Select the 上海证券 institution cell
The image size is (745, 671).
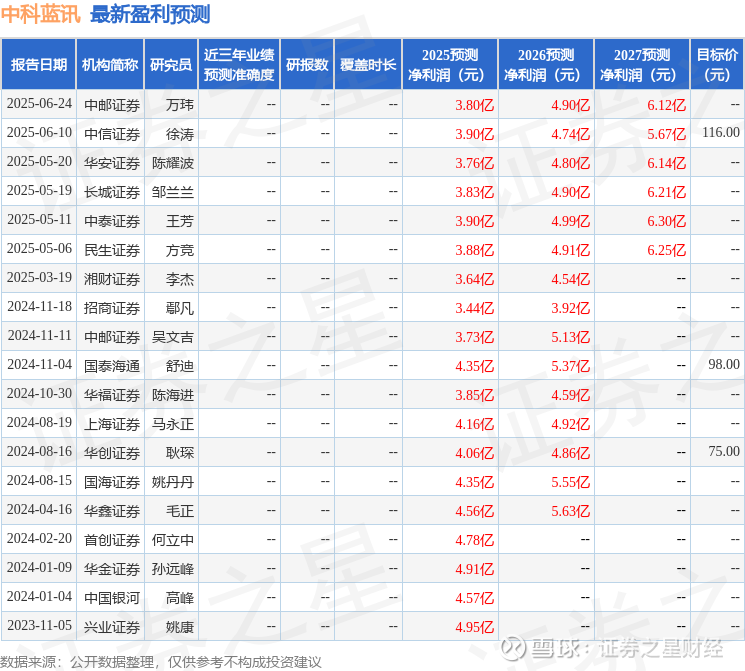point(112,423)
